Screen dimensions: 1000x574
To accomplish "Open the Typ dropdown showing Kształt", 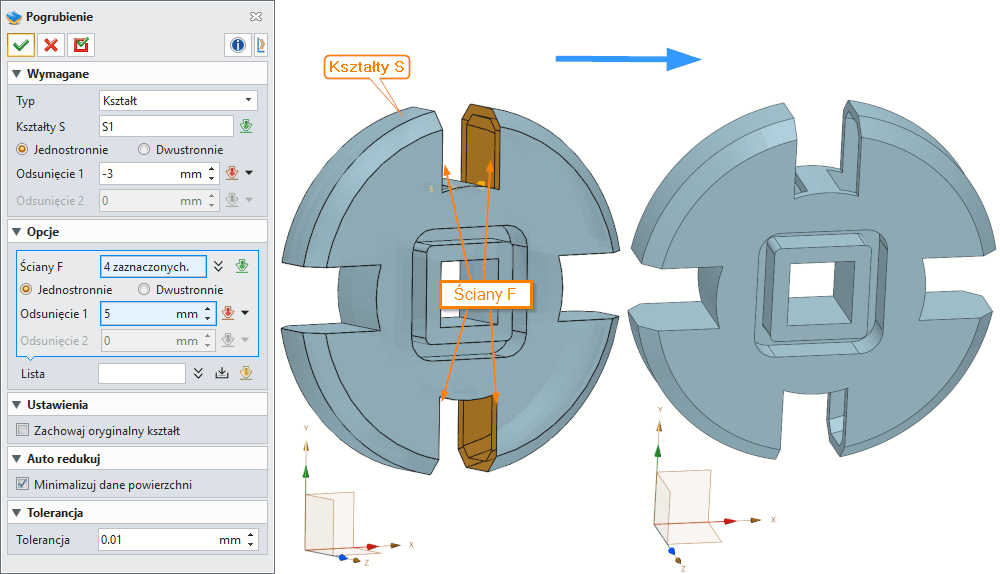I will tap(178, 100).
